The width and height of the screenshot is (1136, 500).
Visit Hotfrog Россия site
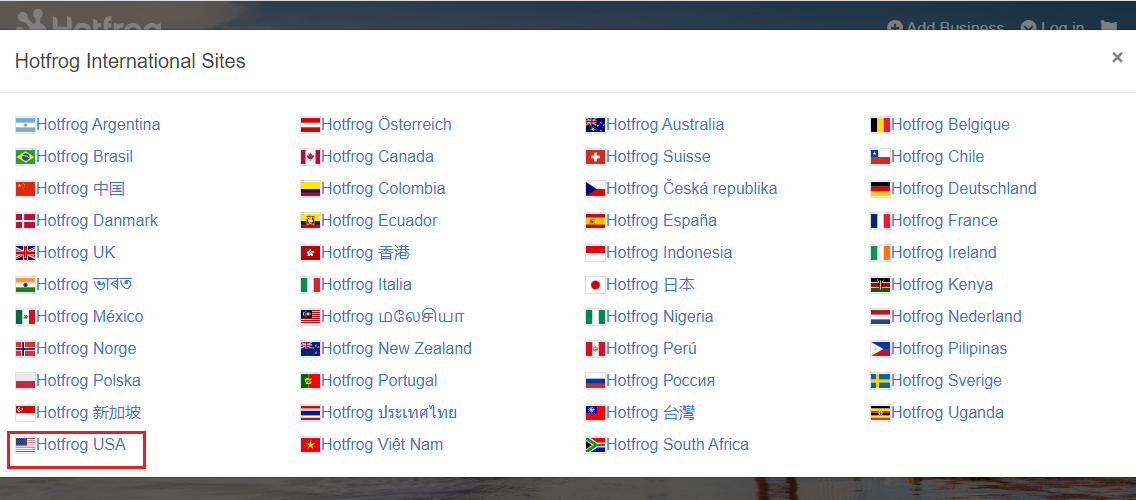pyautogui.click(x=661, y=380)
